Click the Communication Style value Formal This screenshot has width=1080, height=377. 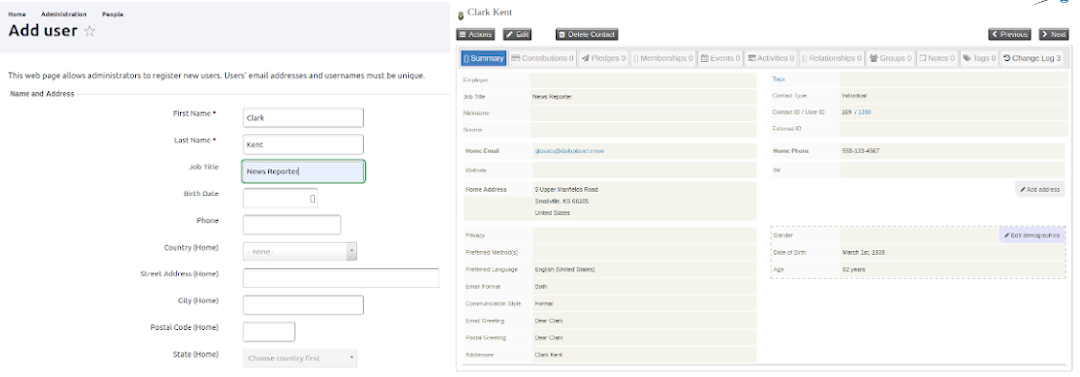point(544,304)
